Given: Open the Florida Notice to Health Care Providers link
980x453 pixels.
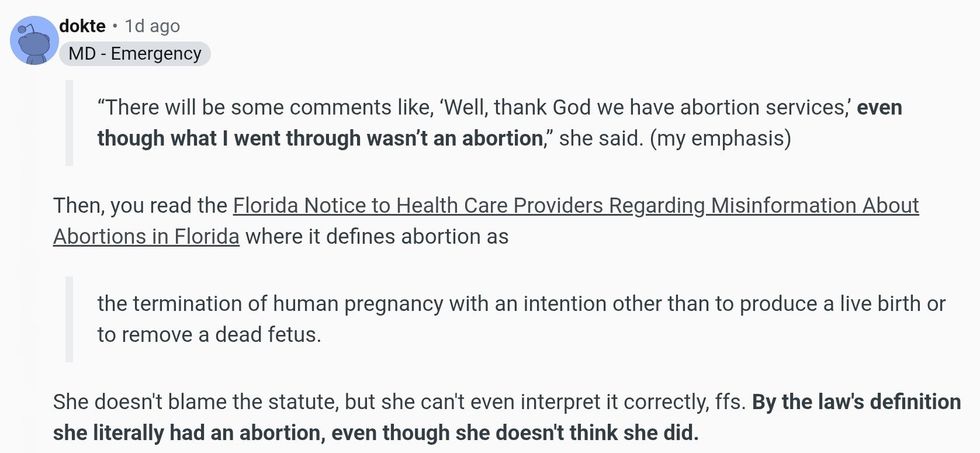Looking at the screenshot, I should (575, 206).
